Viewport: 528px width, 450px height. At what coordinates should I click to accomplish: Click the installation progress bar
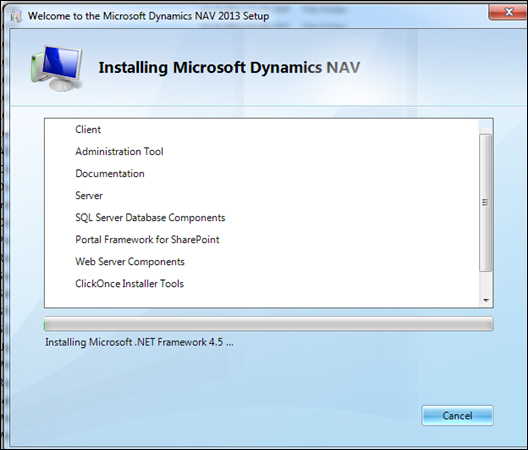[269, 324]
